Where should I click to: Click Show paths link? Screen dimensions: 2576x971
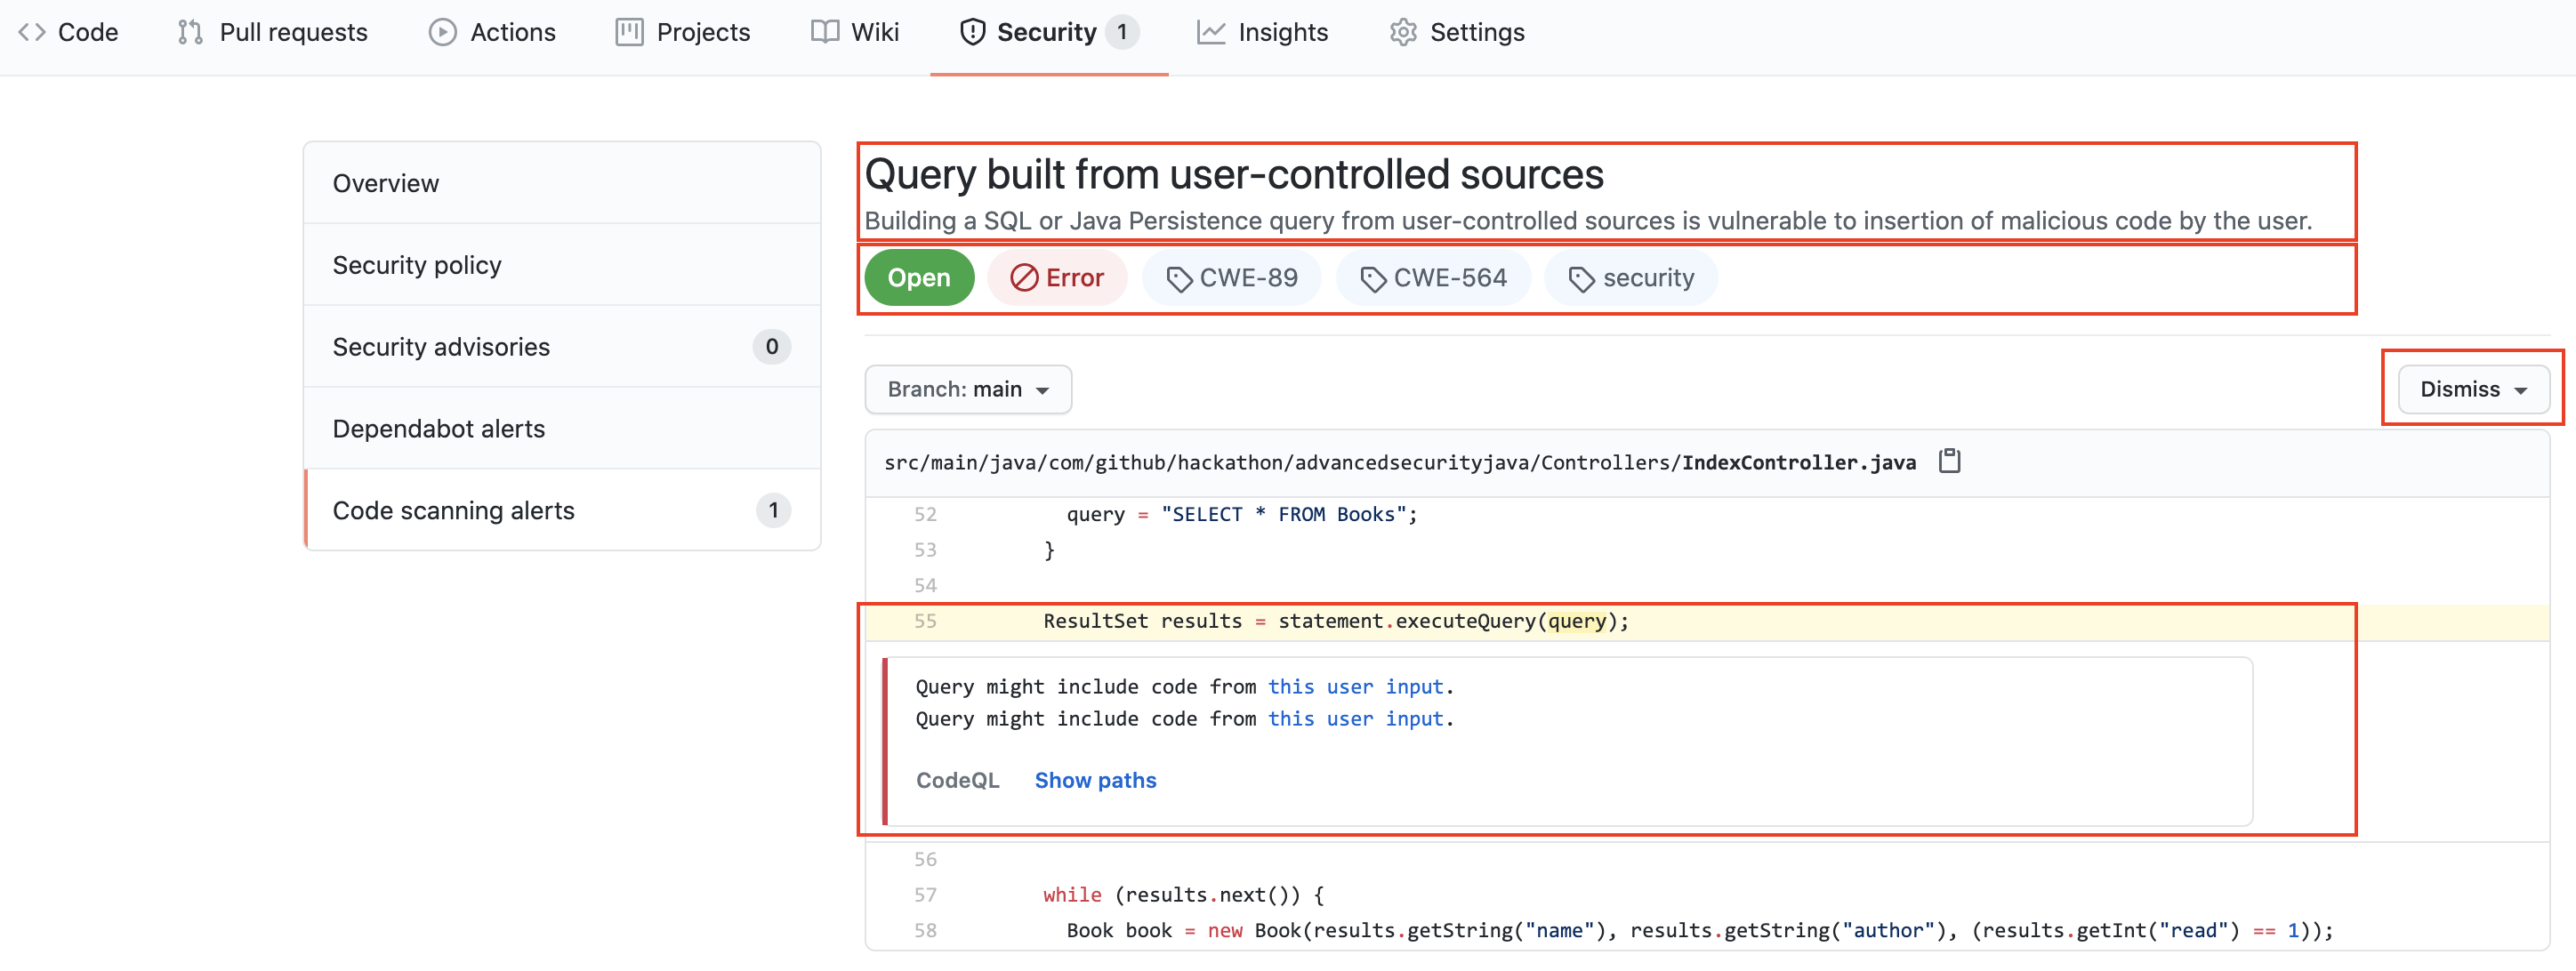pos(1094,780)
